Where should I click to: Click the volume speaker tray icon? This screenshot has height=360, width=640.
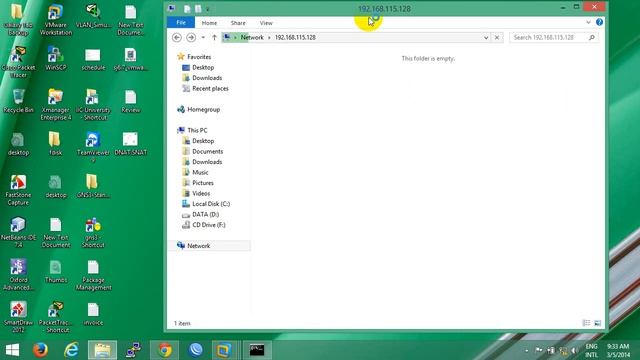point(575,351)
